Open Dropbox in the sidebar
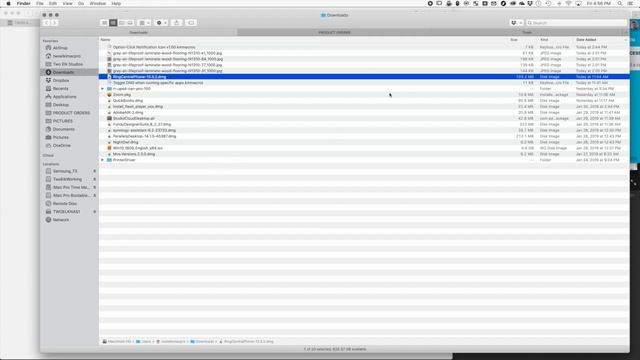 pyautogui.click(x=60, y=80)
